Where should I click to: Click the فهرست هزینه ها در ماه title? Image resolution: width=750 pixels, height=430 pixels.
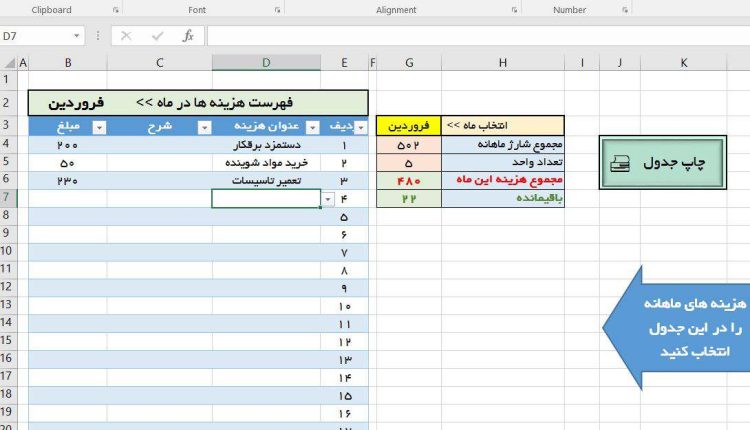coord(215,103)
